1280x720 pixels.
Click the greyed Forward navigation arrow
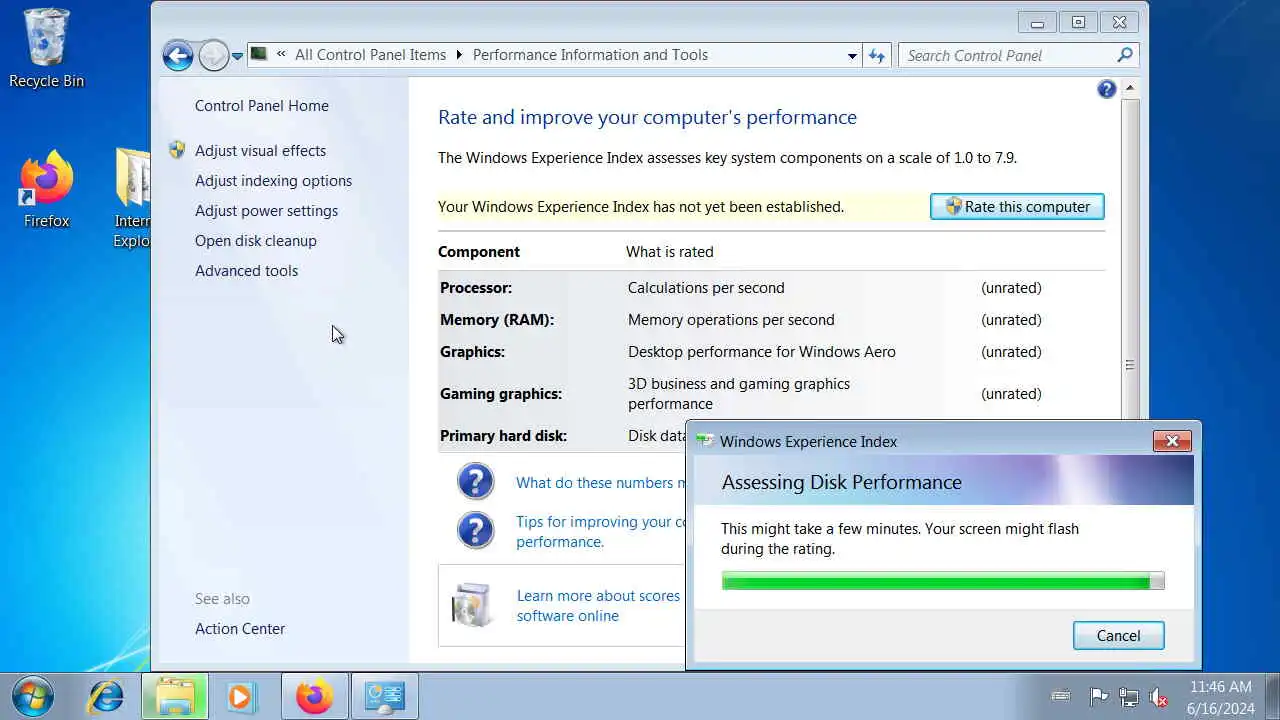pos(213,55)
